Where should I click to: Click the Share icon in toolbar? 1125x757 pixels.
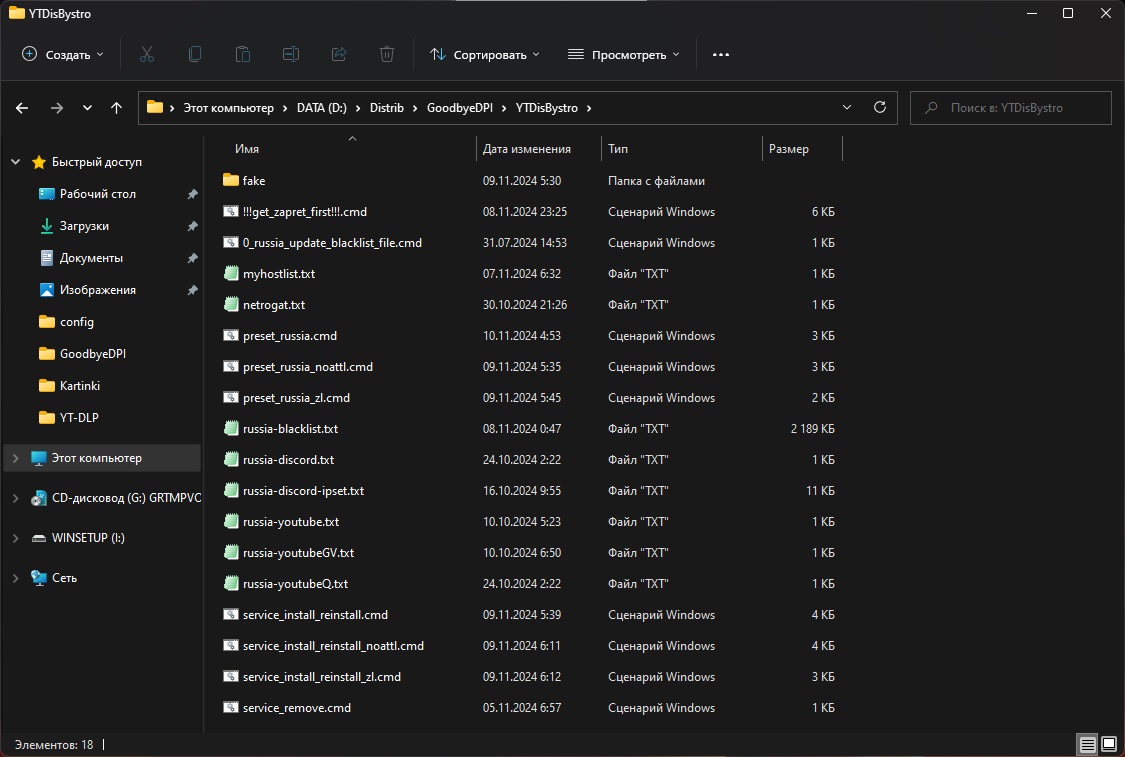(x=338, y=54)
